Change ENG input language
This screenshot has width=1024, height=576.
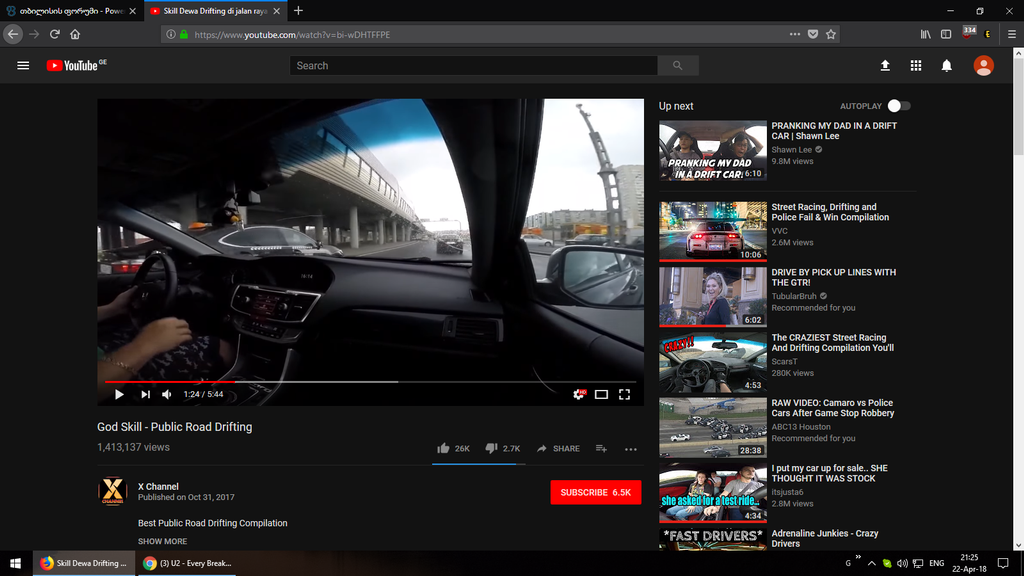coord(936,563)
